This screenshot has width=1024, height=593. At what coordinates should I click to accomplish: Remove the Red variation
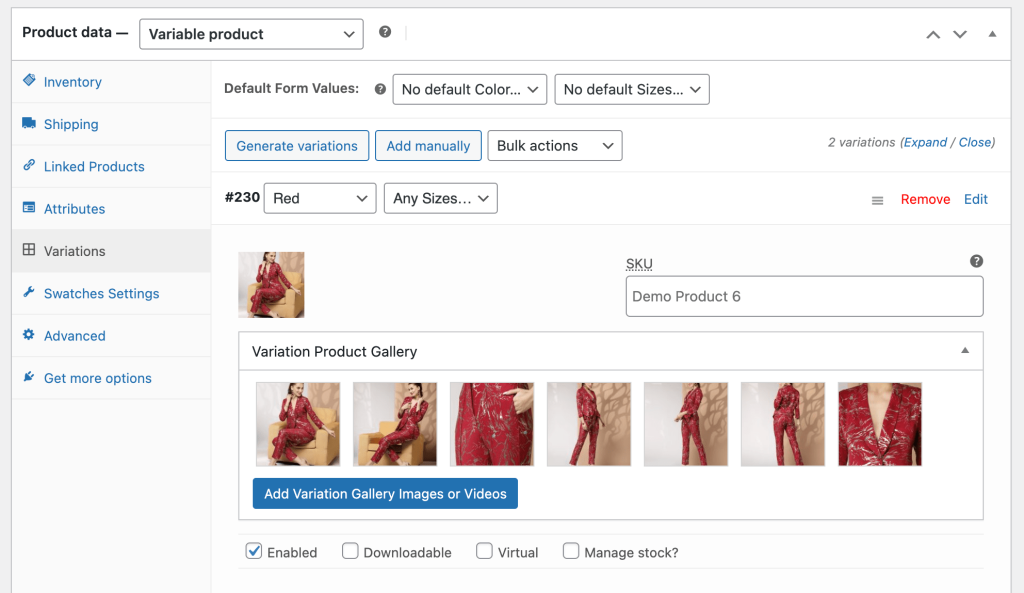click(x=925, y=199)
